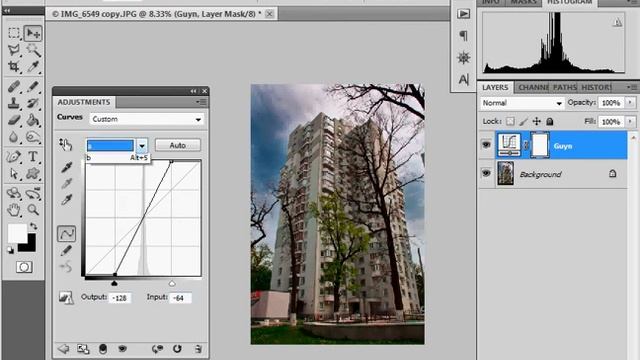Select the Eraser tool
The width and height of the screenshot is (640, 360).
coord(14,120)
